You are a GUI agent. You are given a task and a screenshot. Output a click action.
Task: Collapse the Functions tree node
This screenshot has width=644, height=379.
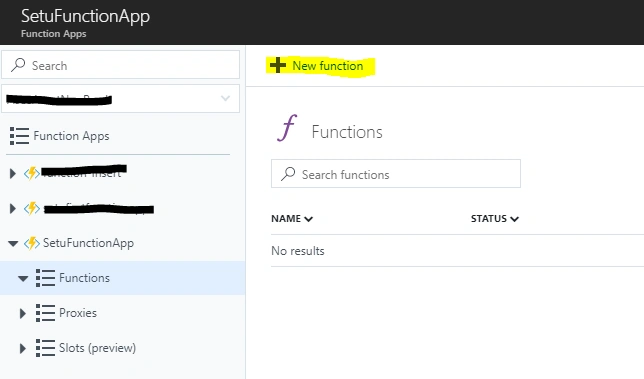click(x=23, y=279)
